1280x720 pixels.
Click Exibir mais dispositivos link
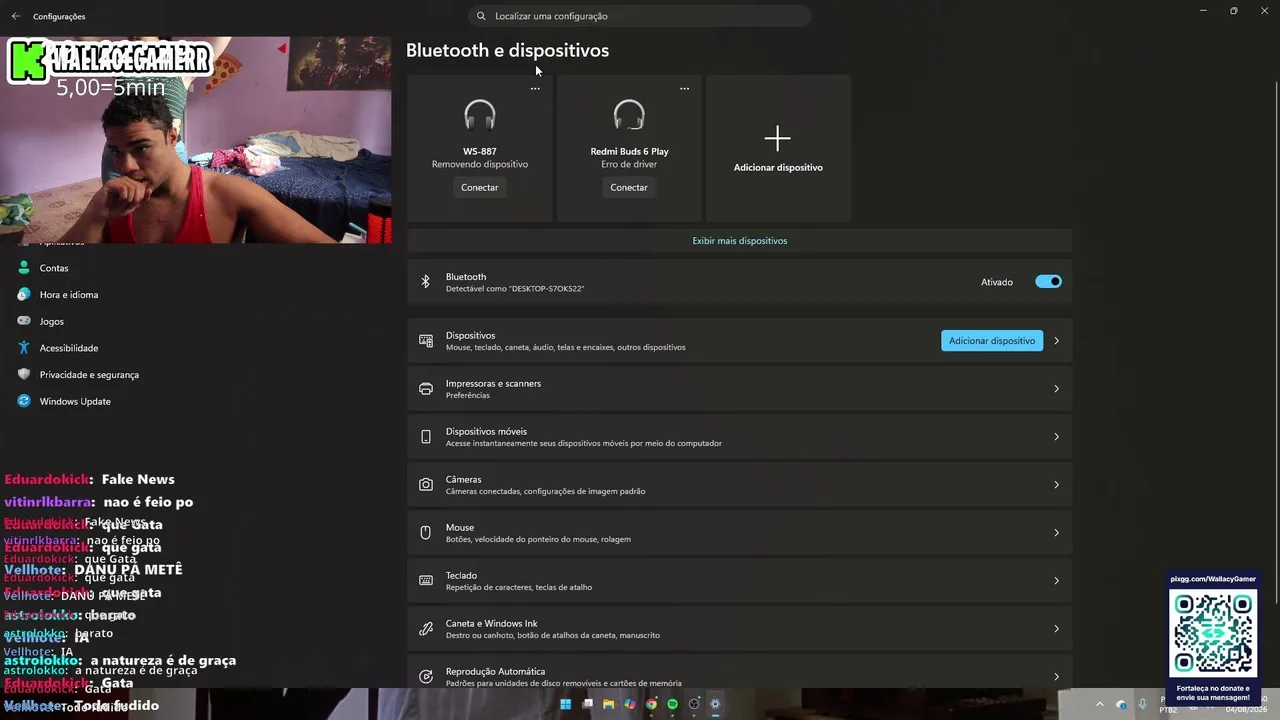[740, 241]
